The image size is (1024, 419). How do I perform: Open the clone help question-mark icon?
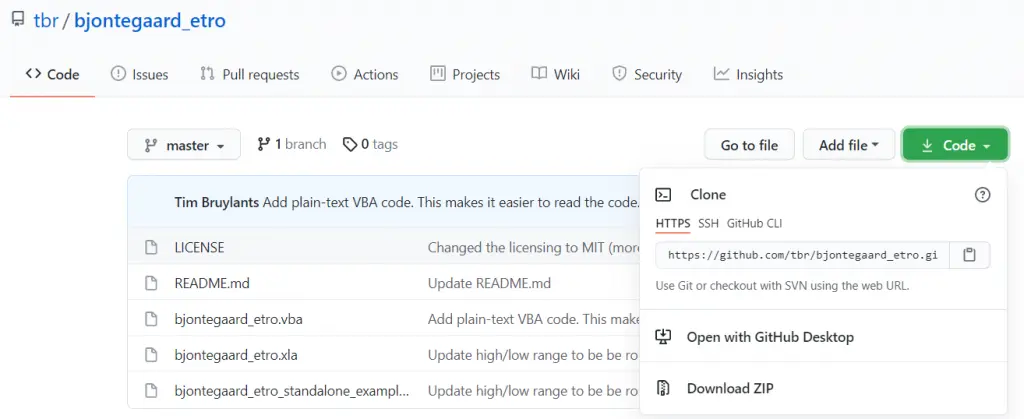point(982,194)
